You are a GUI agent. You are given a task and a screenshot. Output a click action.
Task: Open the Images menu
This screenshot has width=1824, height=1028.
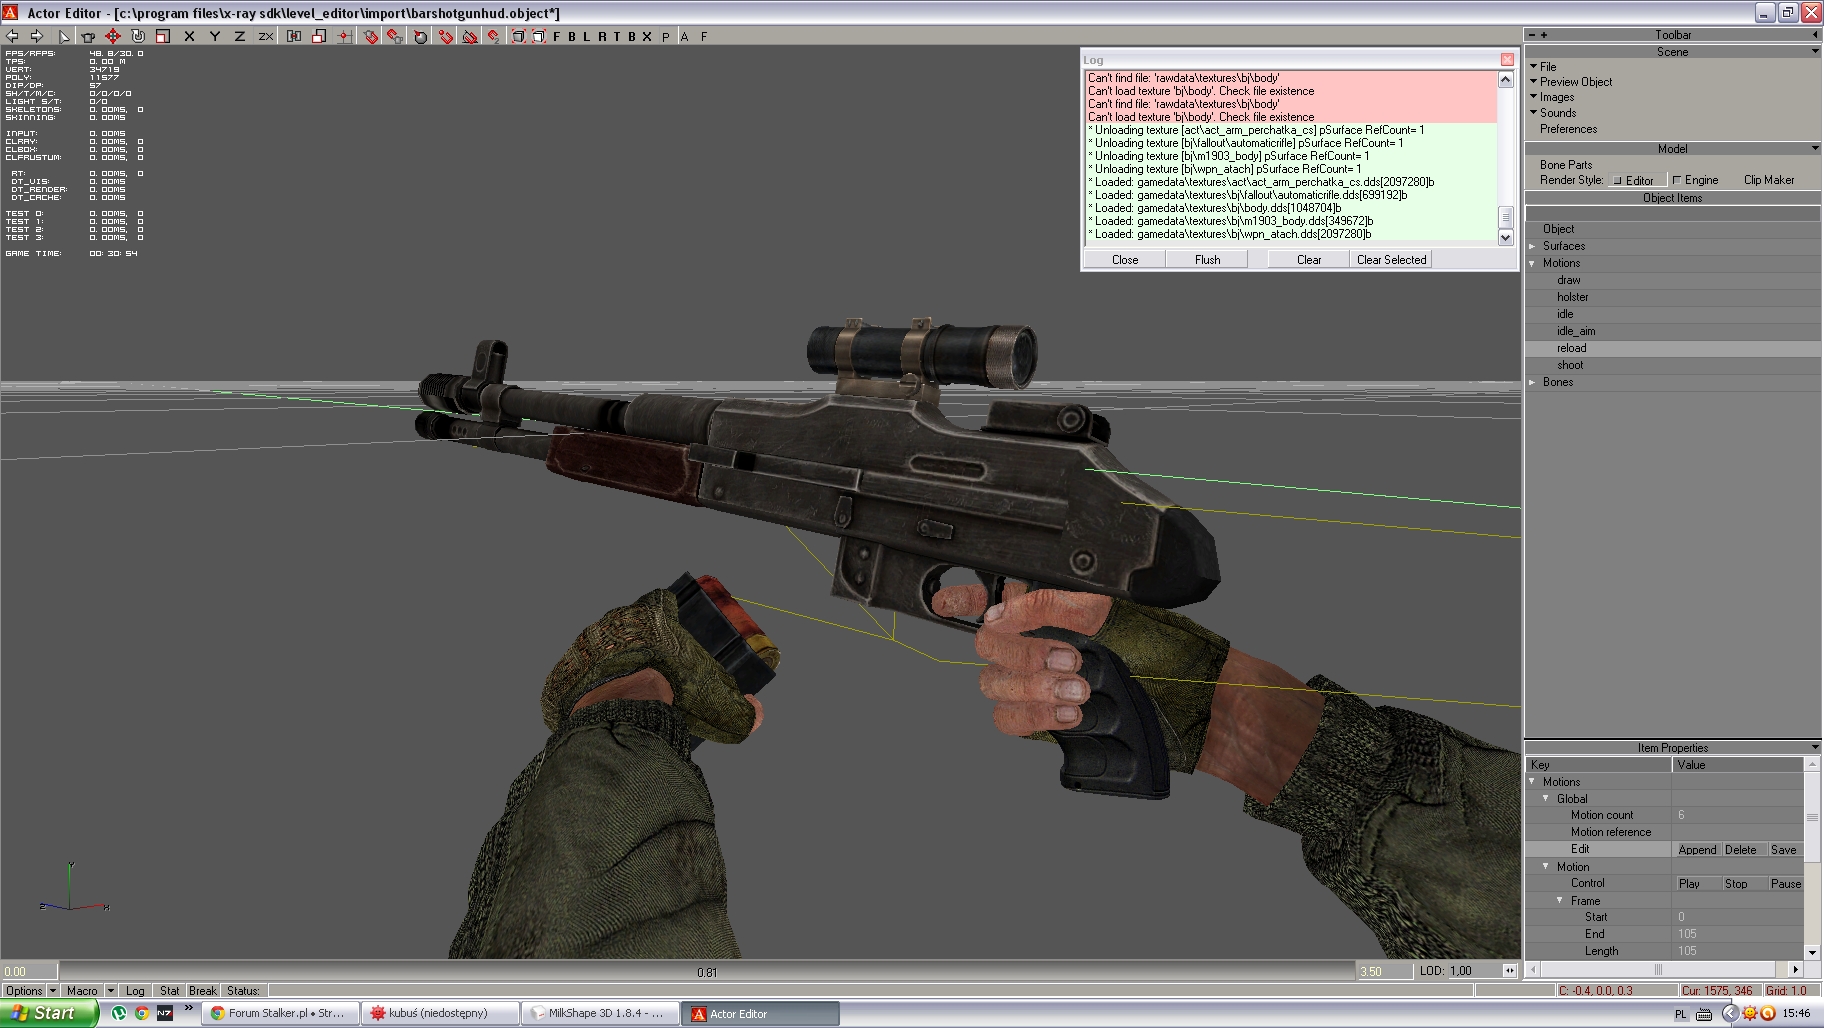pyautogui.click(x=1556, y=97)
